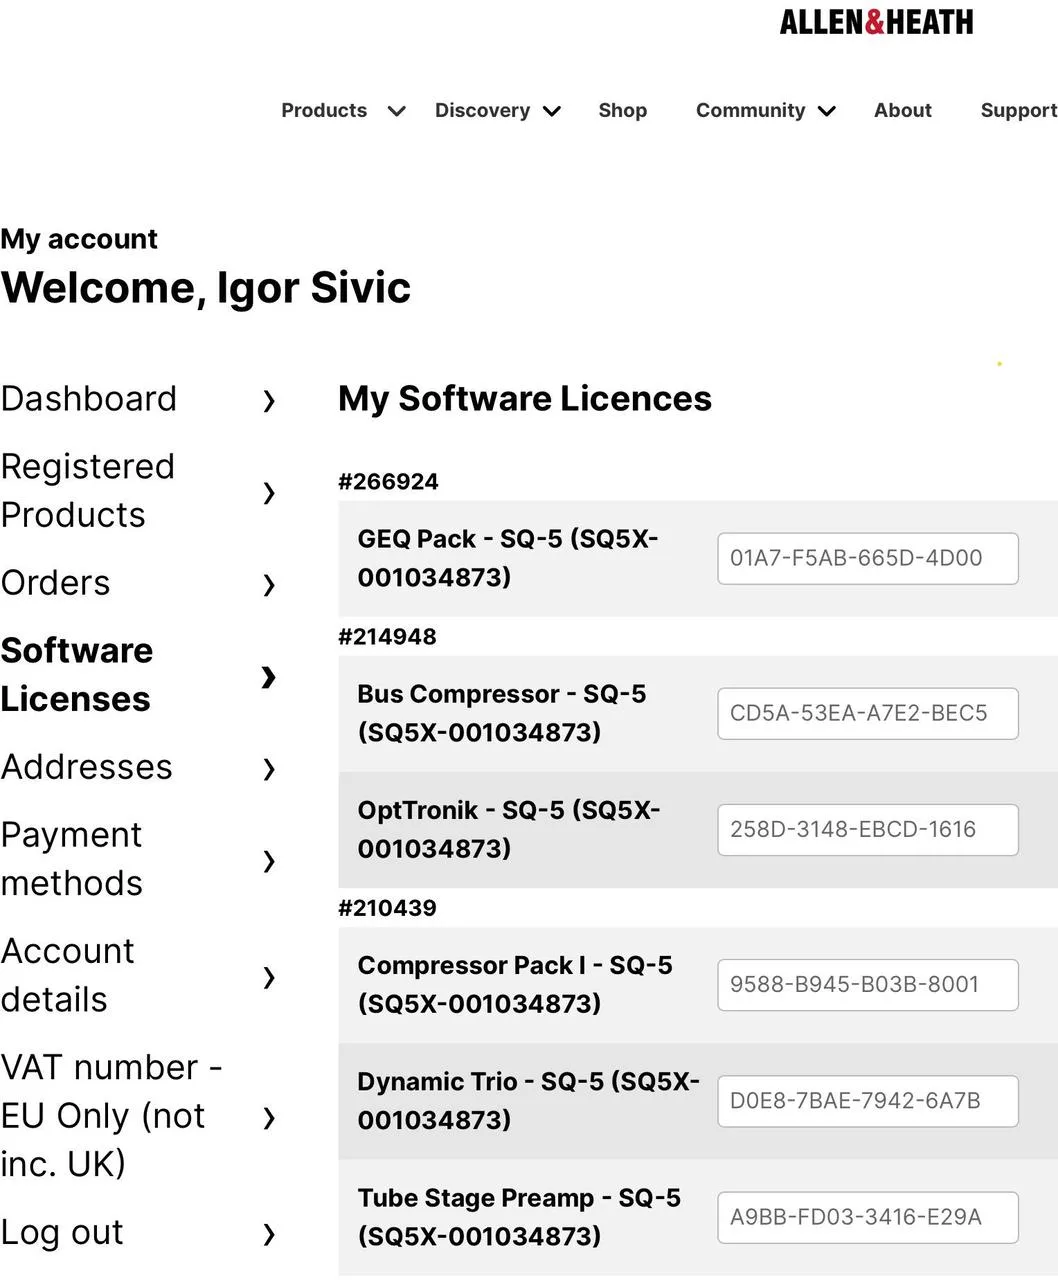Click order number #266924
Image resolution: width=1058 pixels, height=1280 pixels.
point(388,481)
